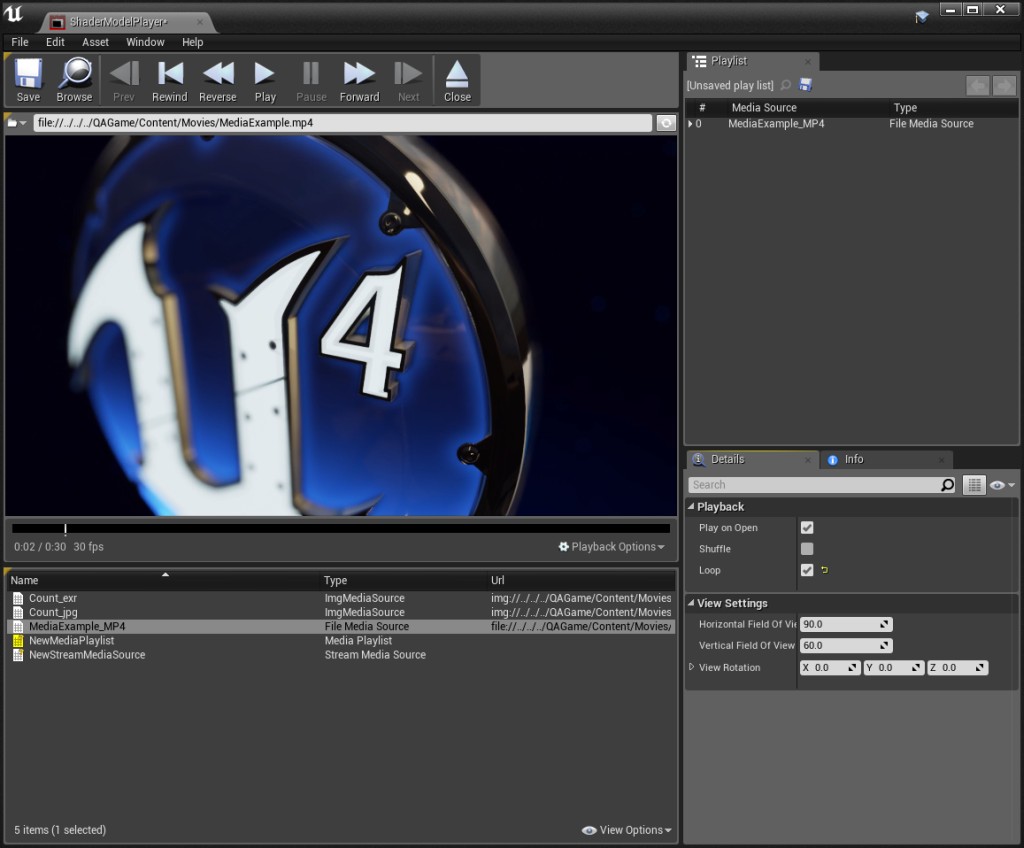Rewind the media to start

pos(170,80)
